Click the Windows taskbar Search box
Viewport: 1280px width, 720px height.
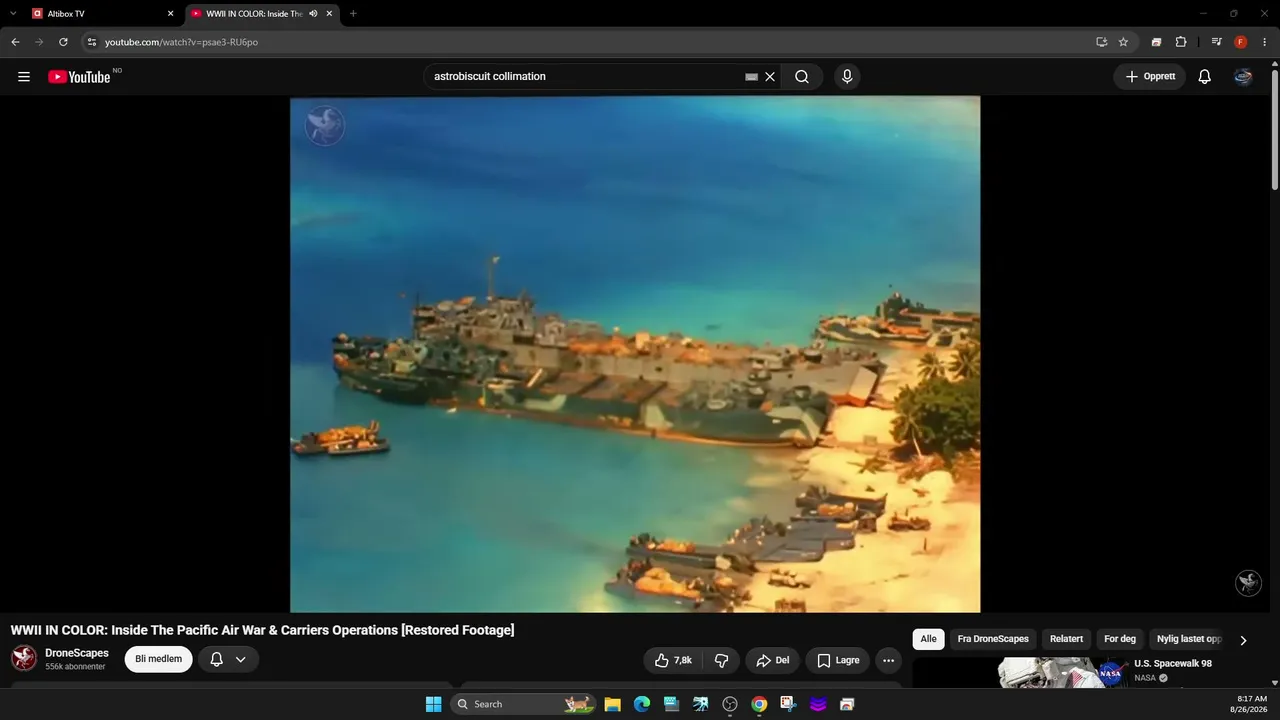pyautogui.click(x=524, y=704)
